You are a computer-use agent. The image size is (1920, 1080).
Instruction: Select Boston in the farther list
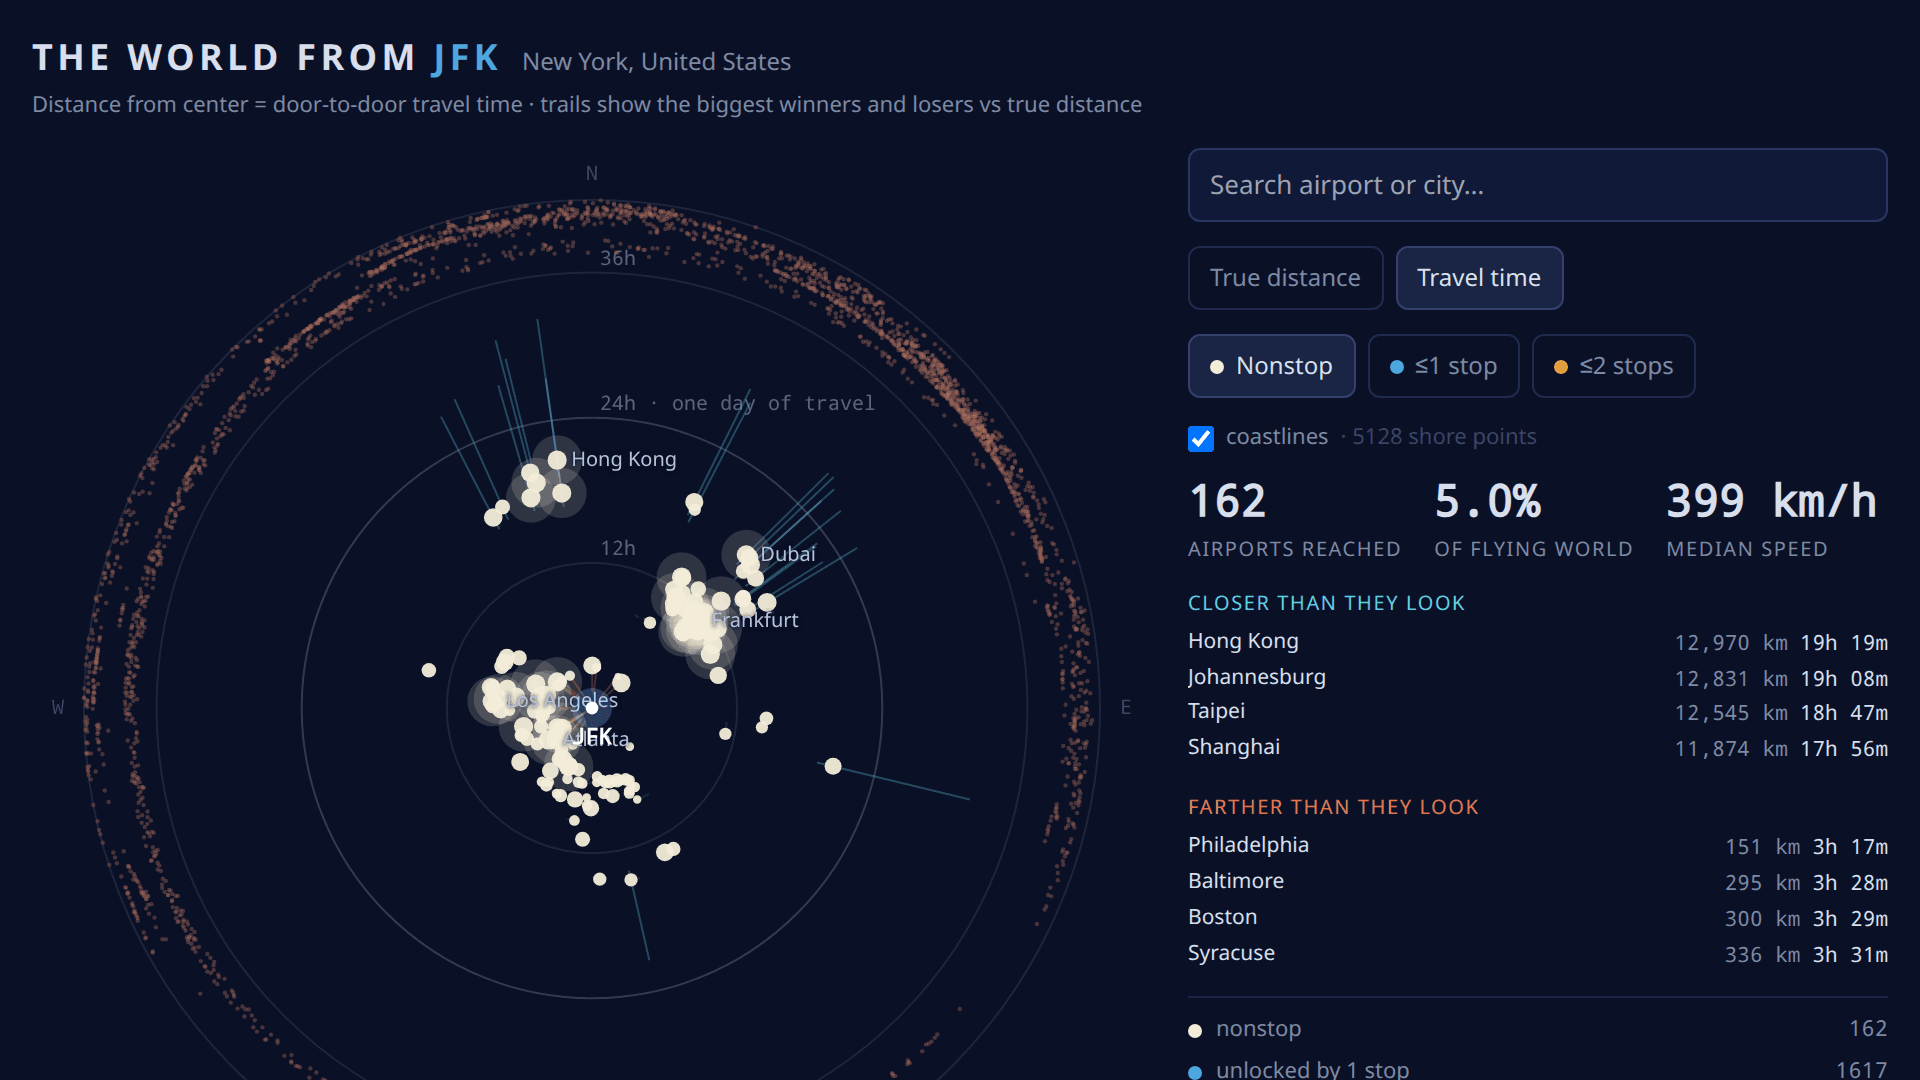[1537, 918]
